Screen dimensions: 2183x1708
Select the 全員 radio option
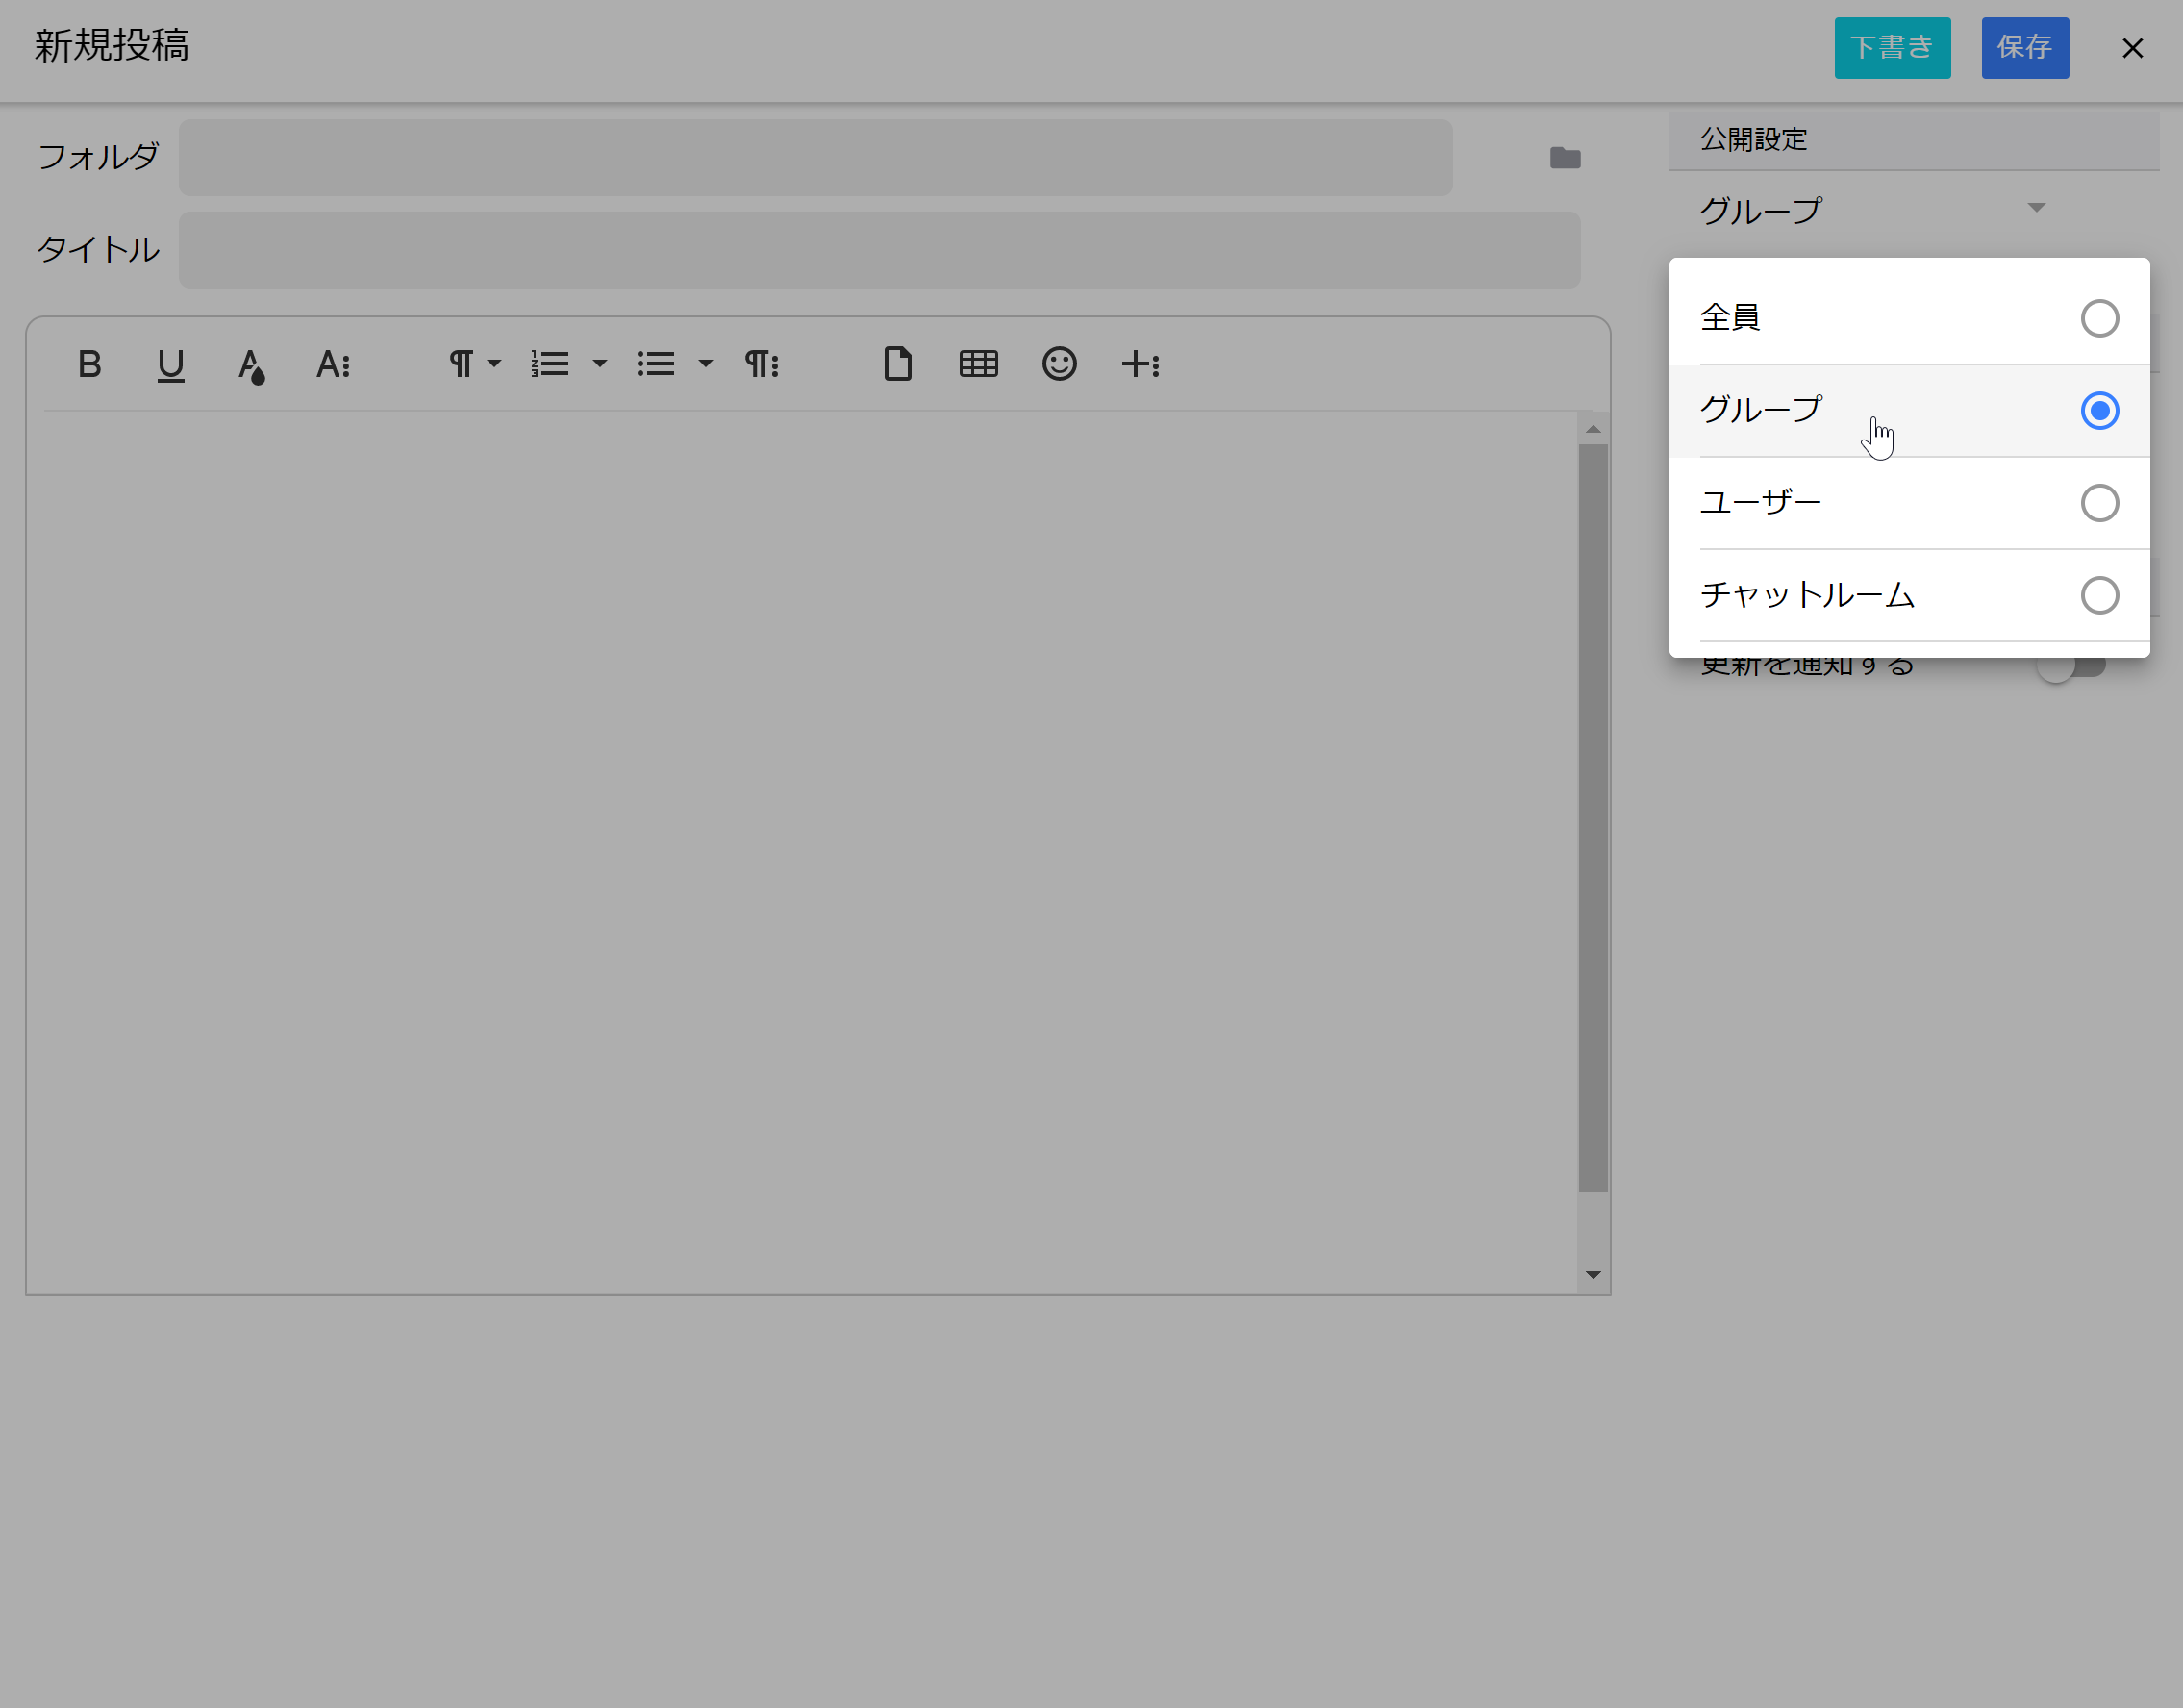pos(2099,318)
